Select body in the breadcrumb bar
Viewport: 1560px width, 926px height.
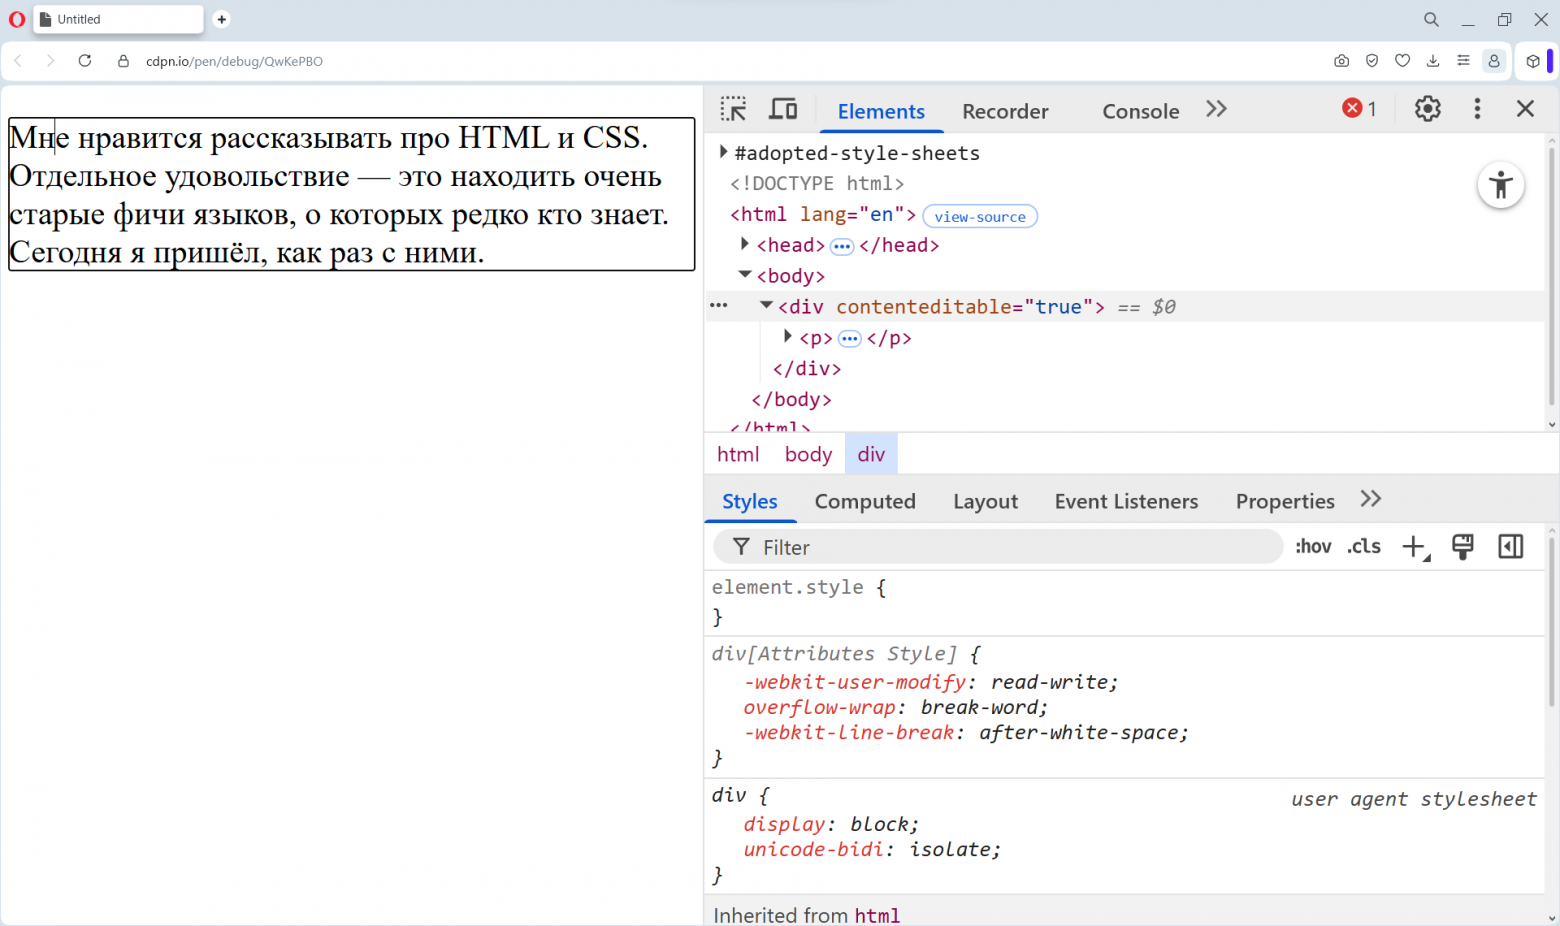tap(808, 454)
